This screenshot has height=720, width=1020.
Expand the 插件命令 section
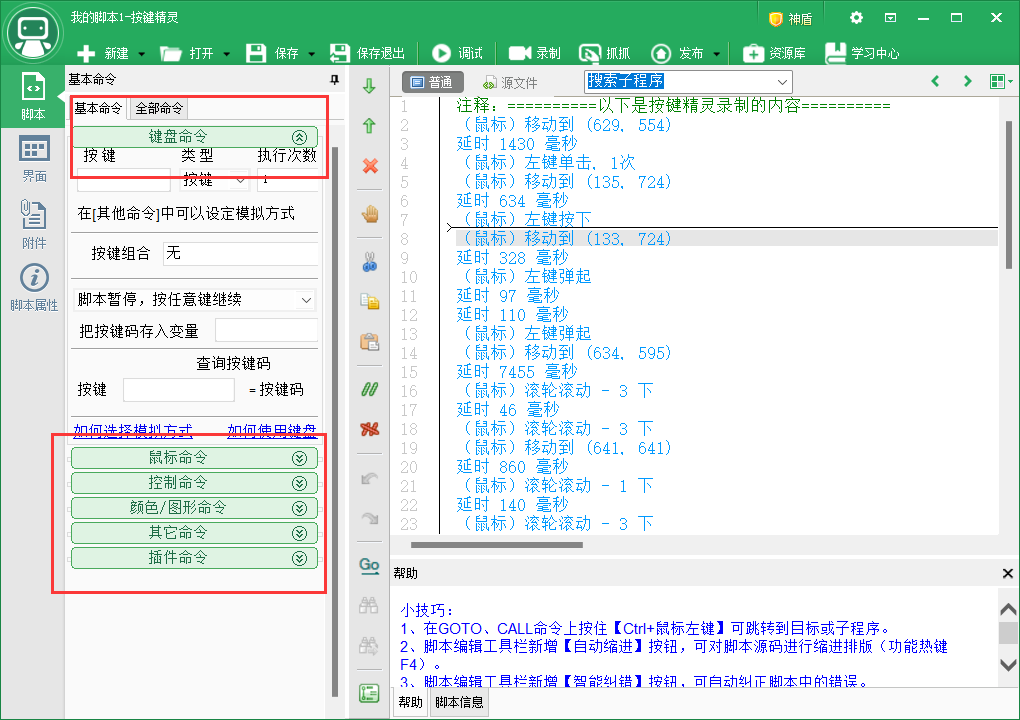coord(195,558)
